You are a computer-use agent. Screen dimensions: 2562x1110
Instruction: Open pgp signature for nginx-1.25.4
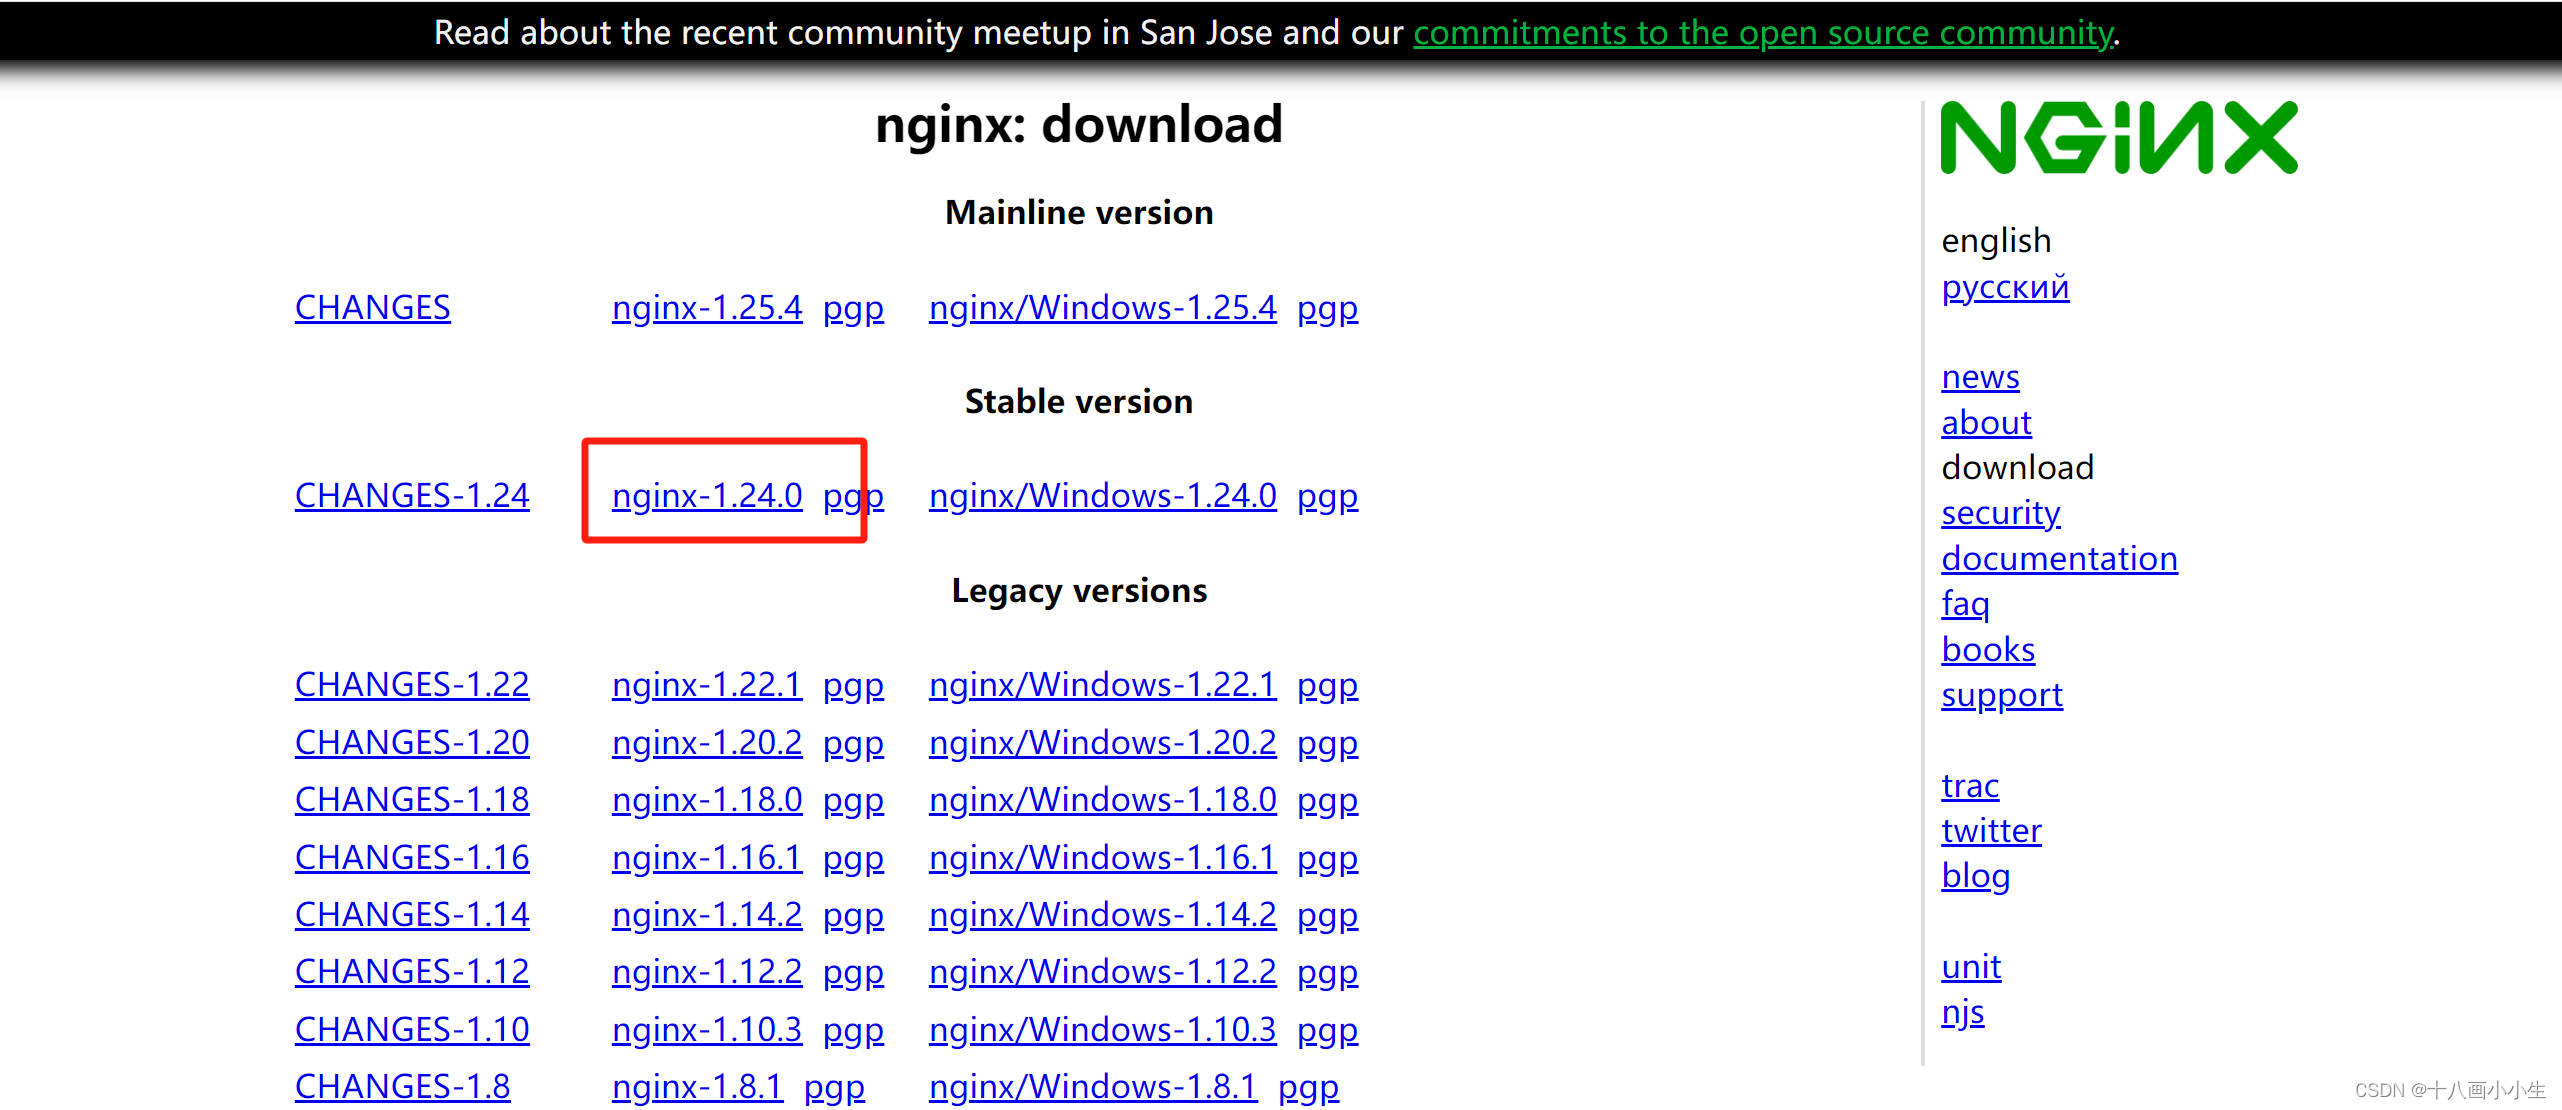[853, 308]
